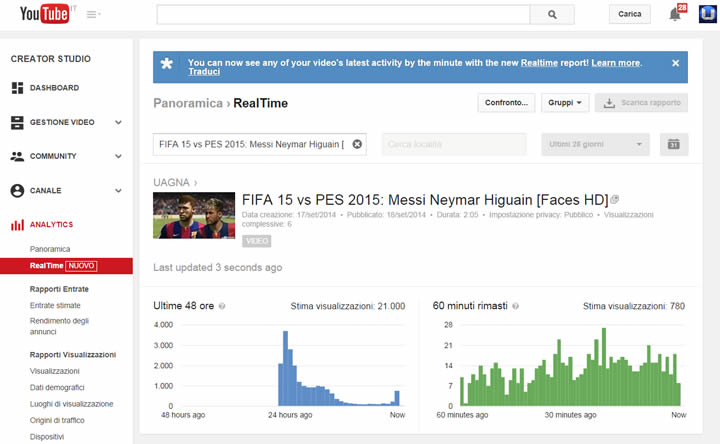Open the calendar date picker icon

[674, 145]
